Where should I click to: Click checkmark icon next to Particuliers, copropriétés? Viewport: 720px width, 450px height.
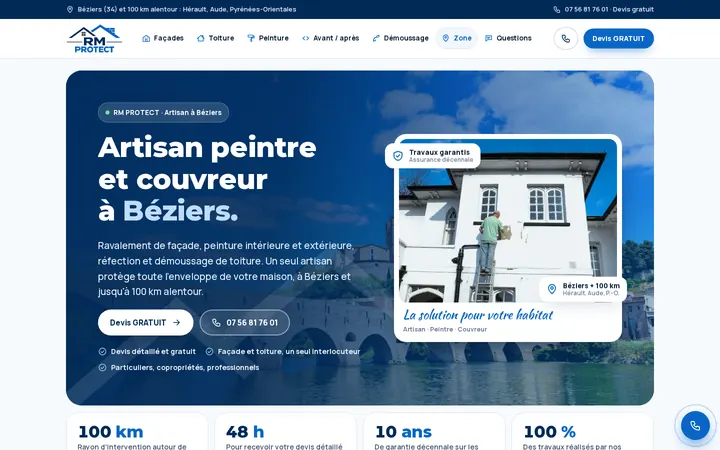pos(102,368)
